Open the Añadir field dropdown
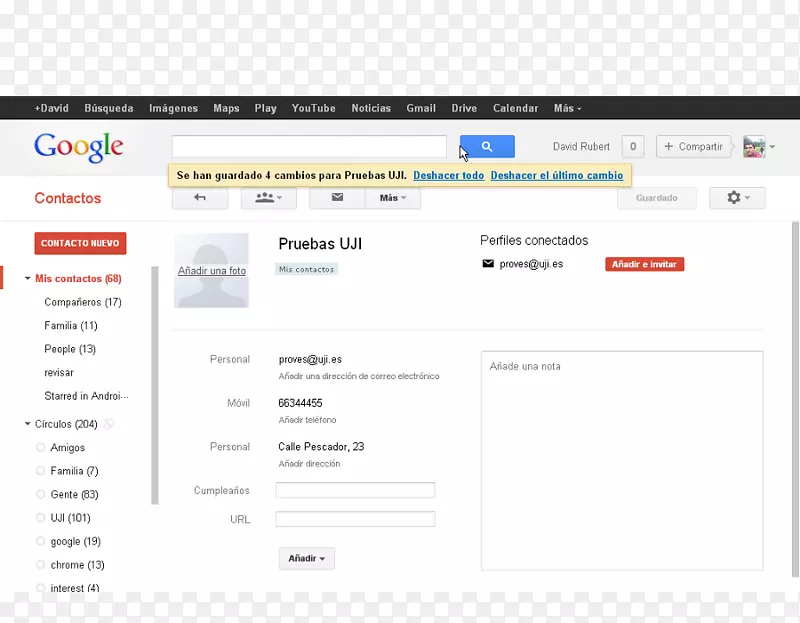The width and height of the screenshot is (800, 623). click(307, 558)
